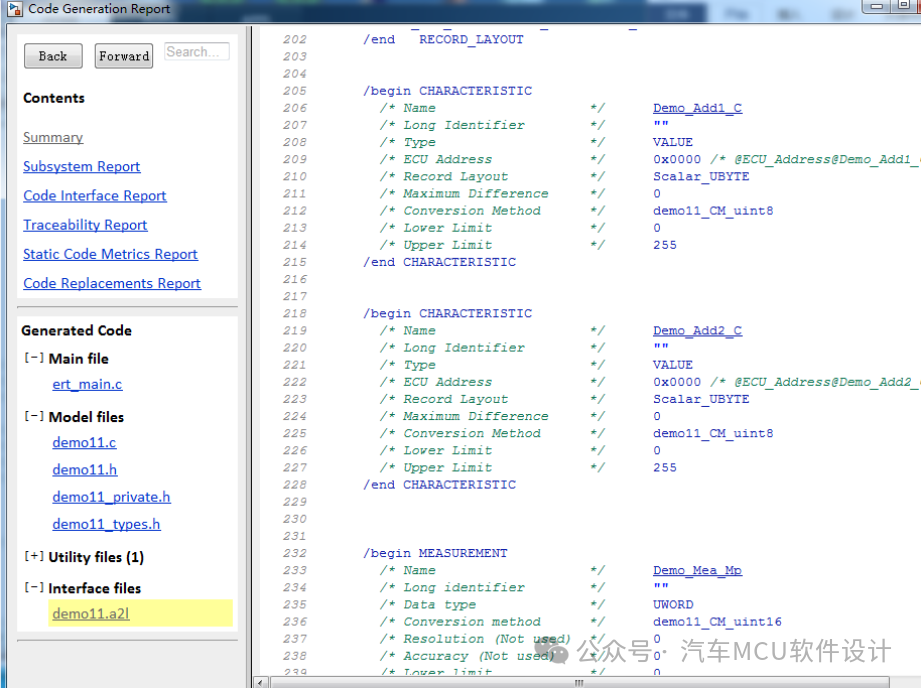Open the demo11_private.h file
921x688 pixels.
[x=111, y=497]
